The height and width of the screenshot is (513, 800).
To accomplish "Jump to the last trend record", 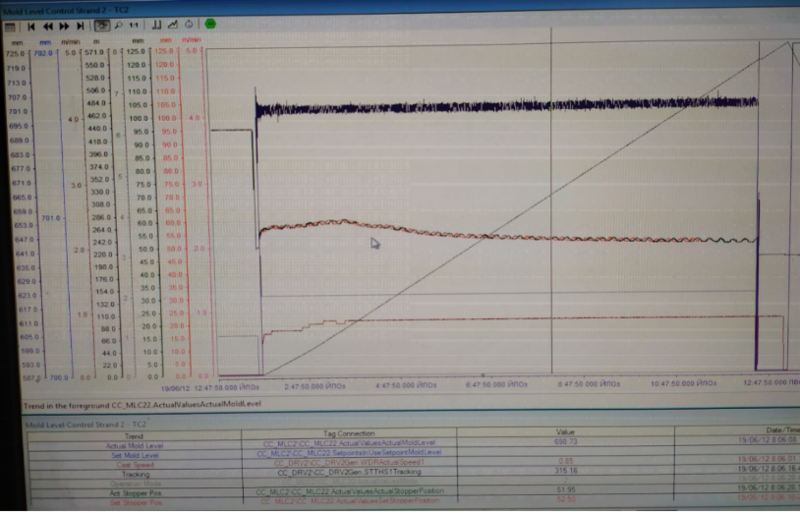I will click(81, 24).
